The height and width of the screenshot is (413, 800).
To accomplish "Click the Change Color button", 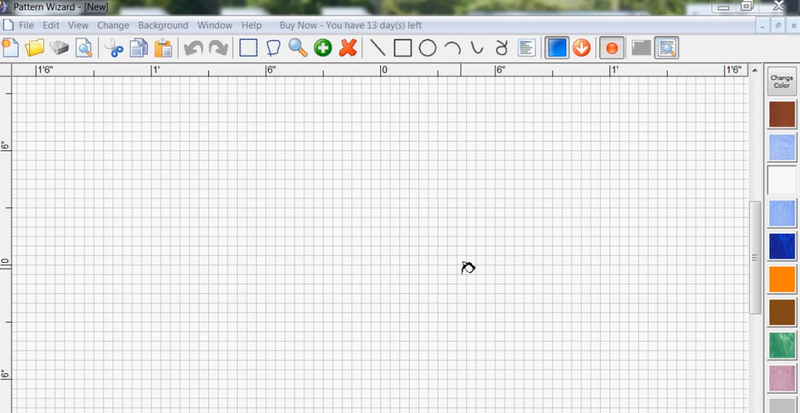I will tap(782, 82).
